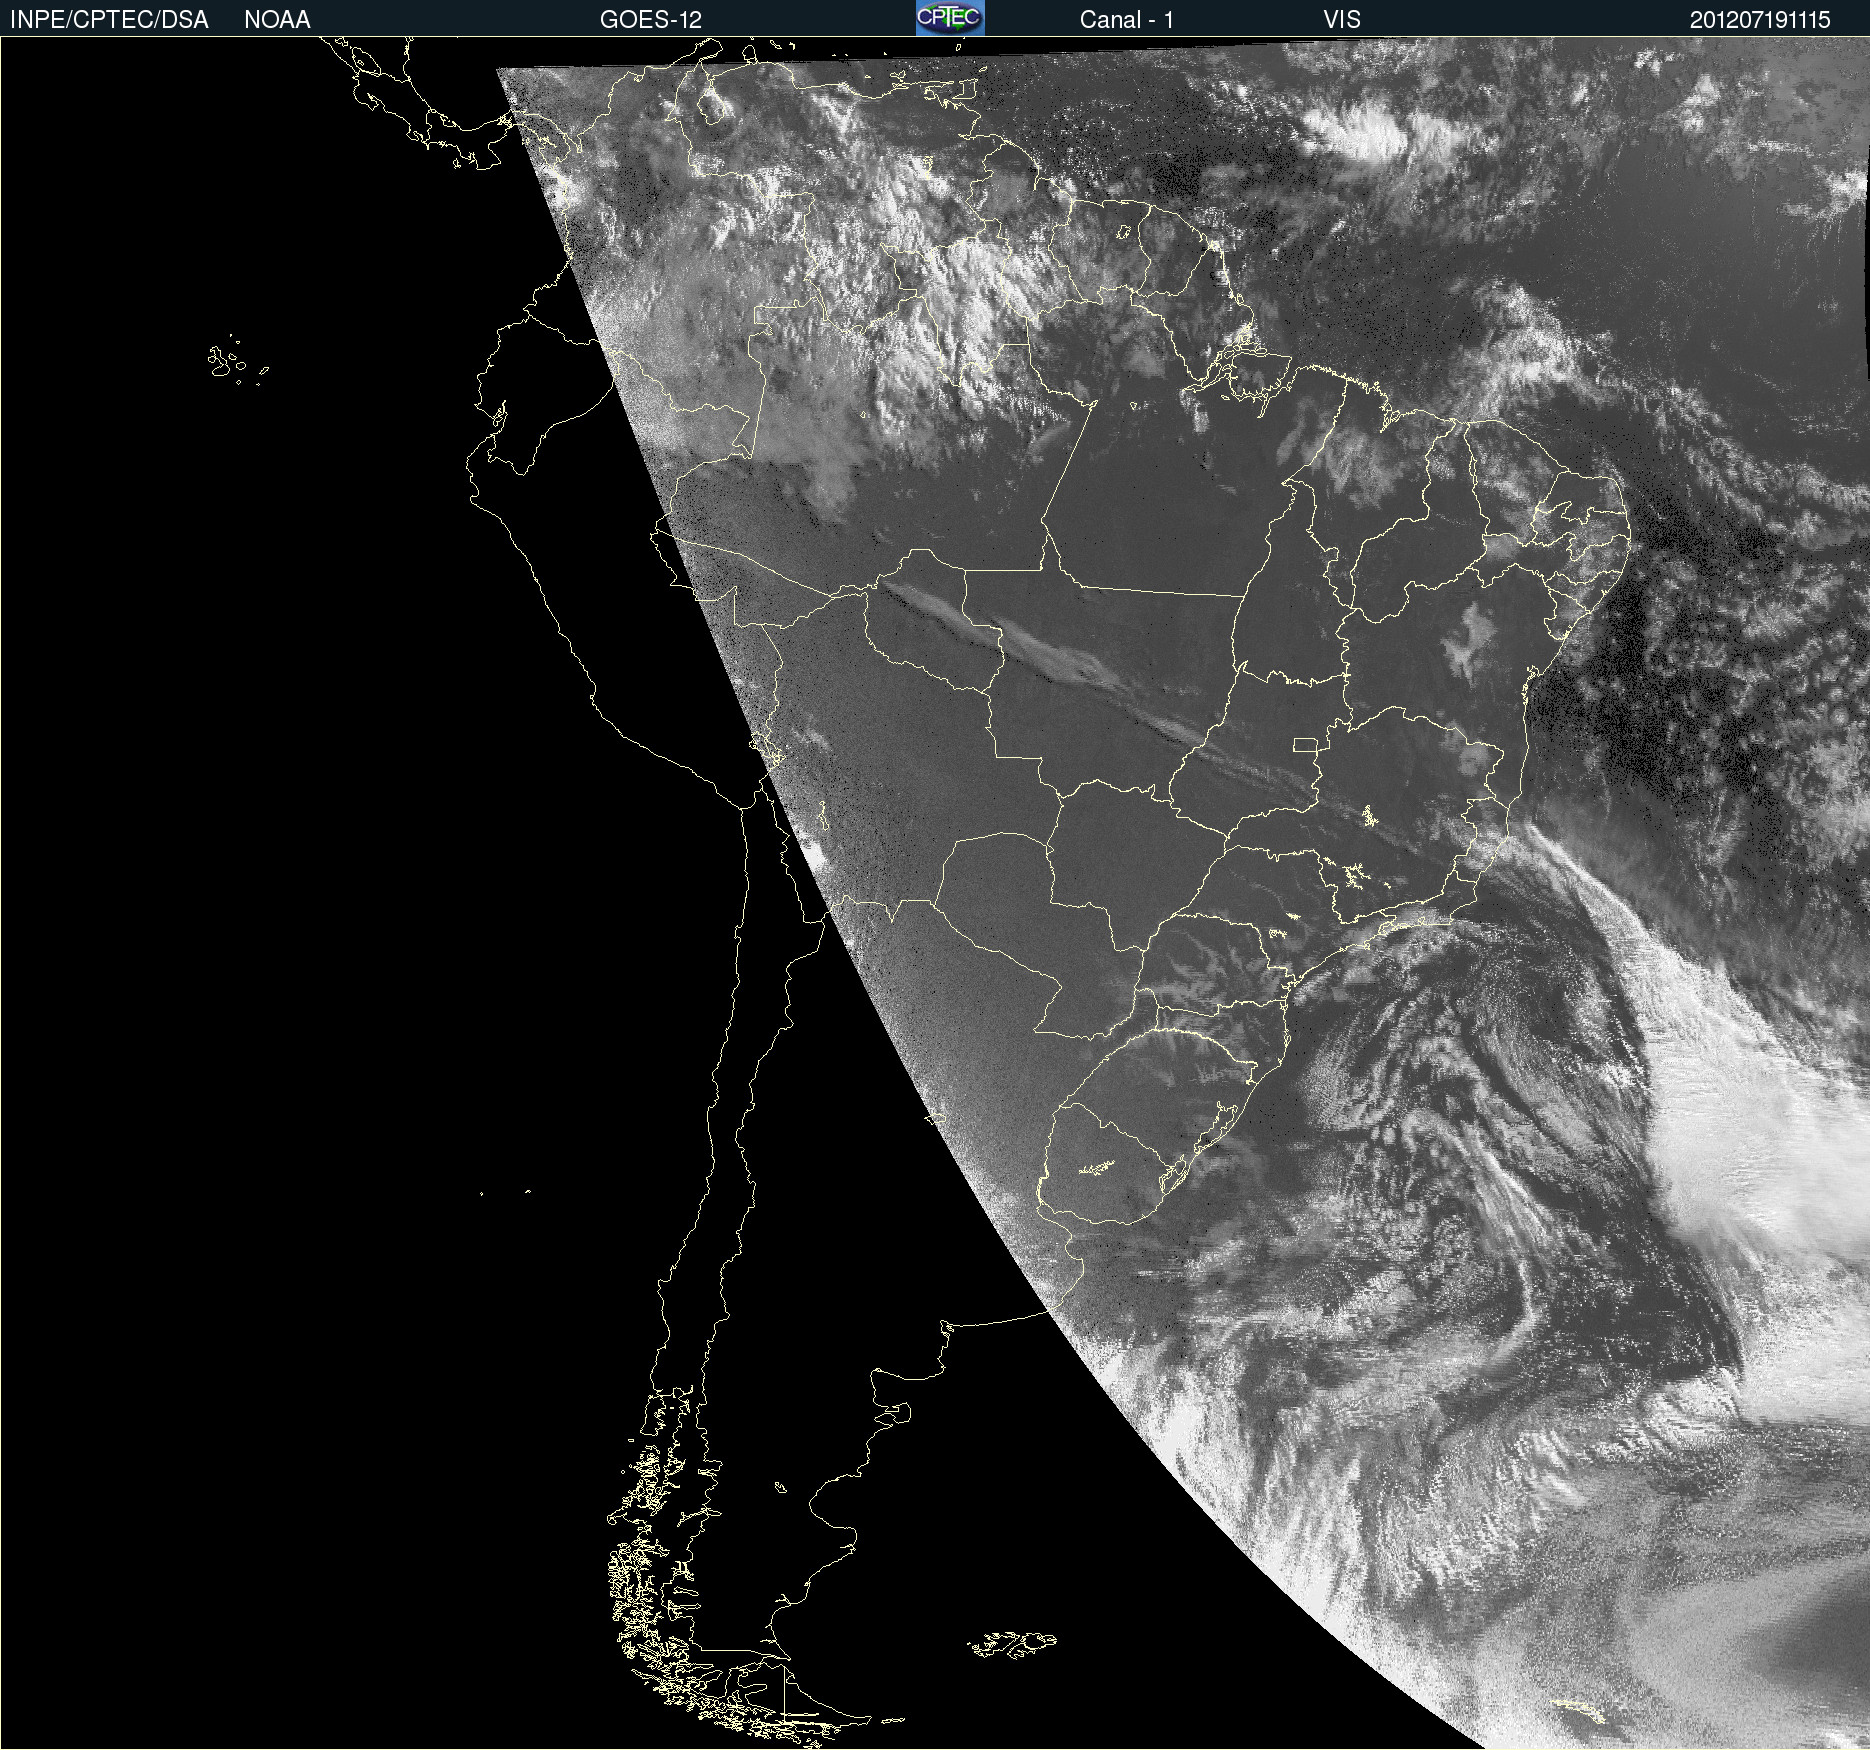Click the NOAA label in header
Viewport: 1870px width, 1750px height.
(x=277, y=20)
